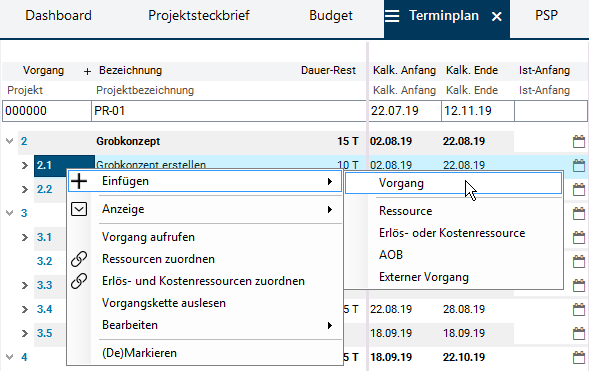The width and height of the screenshot is (589, 371).
Task: Click Grobkonzept end date 22.08.19
Action: 464,142
